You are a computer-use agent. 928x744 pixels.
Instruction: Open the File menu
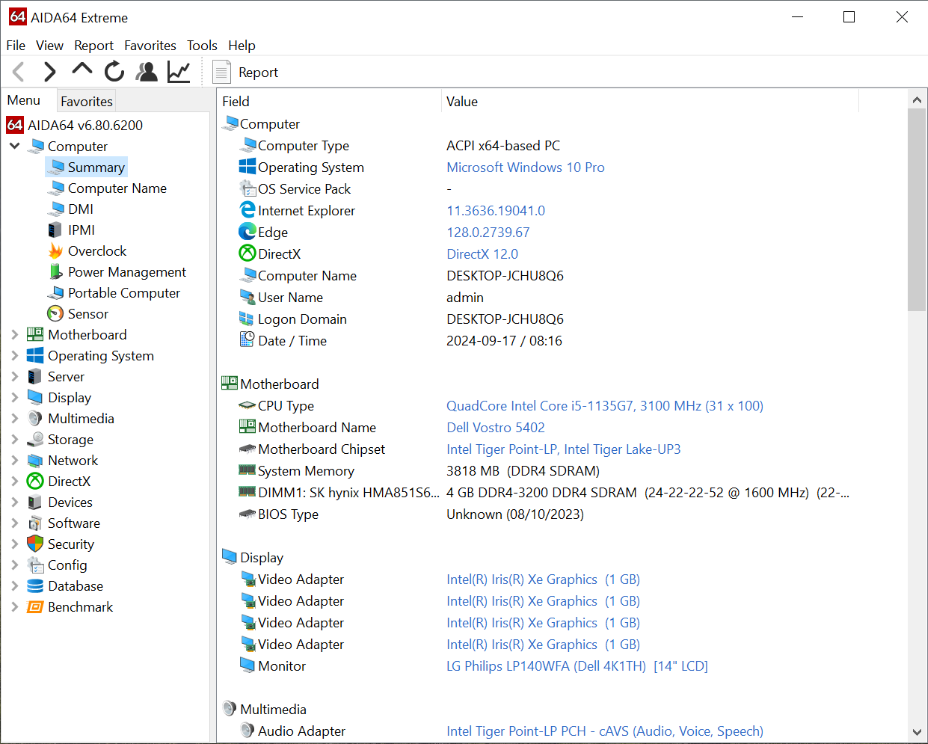[x=15, y=45]
